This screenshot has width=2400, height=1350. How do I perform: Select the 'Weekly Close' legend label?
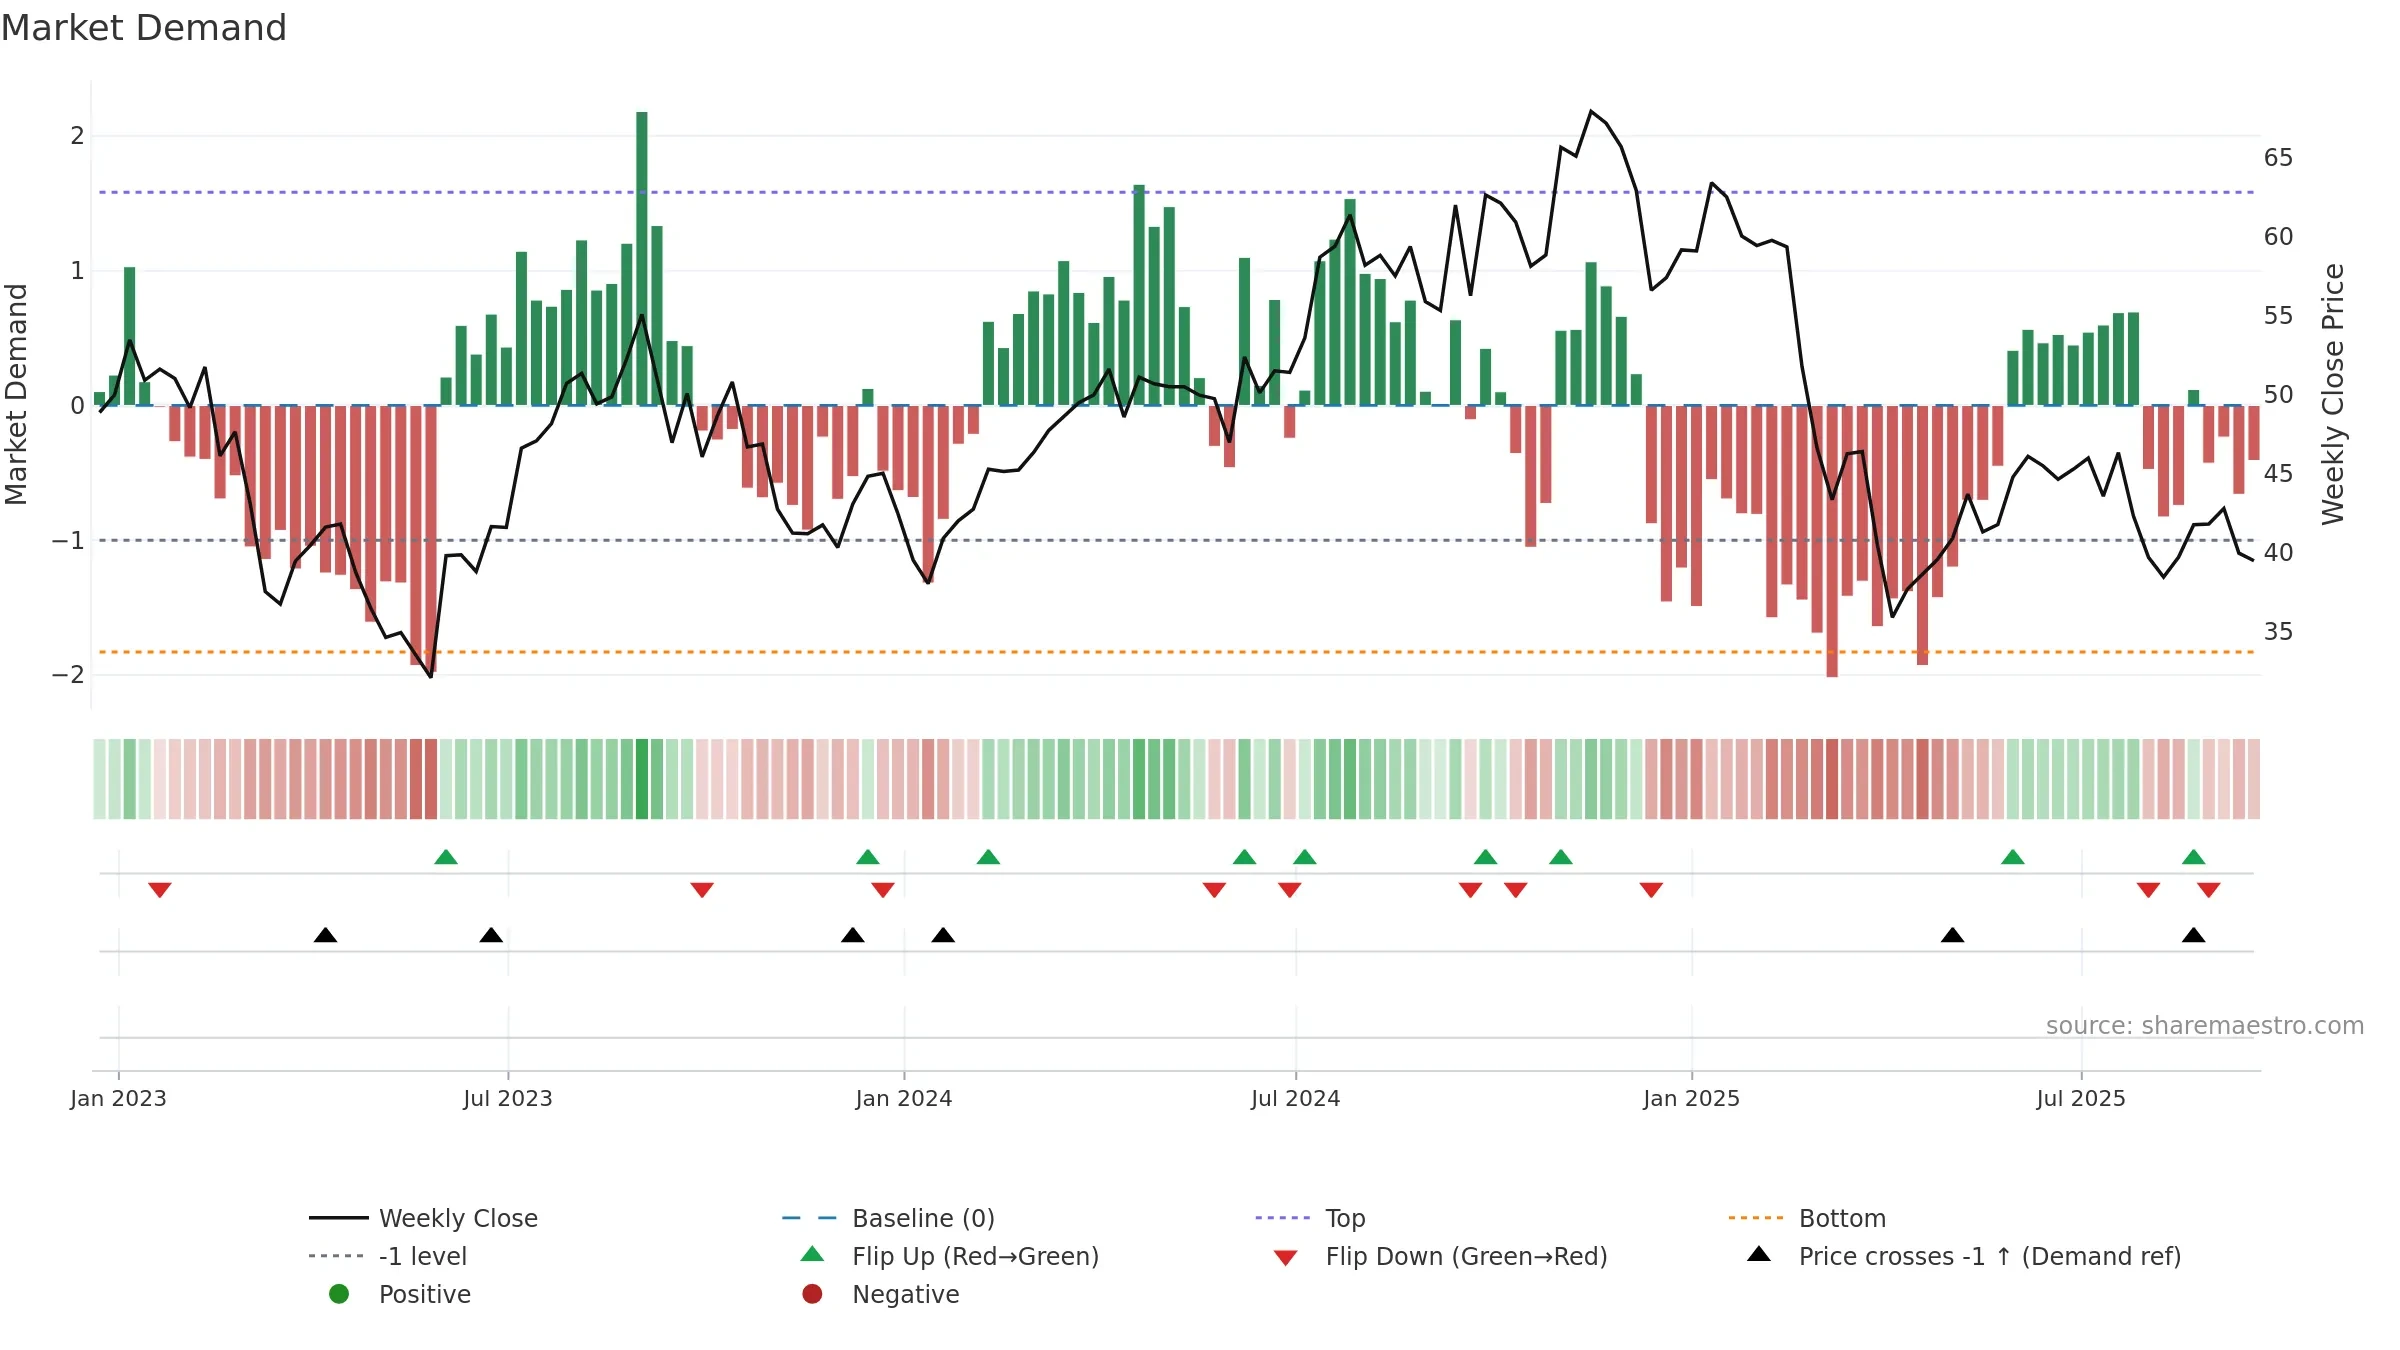[458, 1218]
